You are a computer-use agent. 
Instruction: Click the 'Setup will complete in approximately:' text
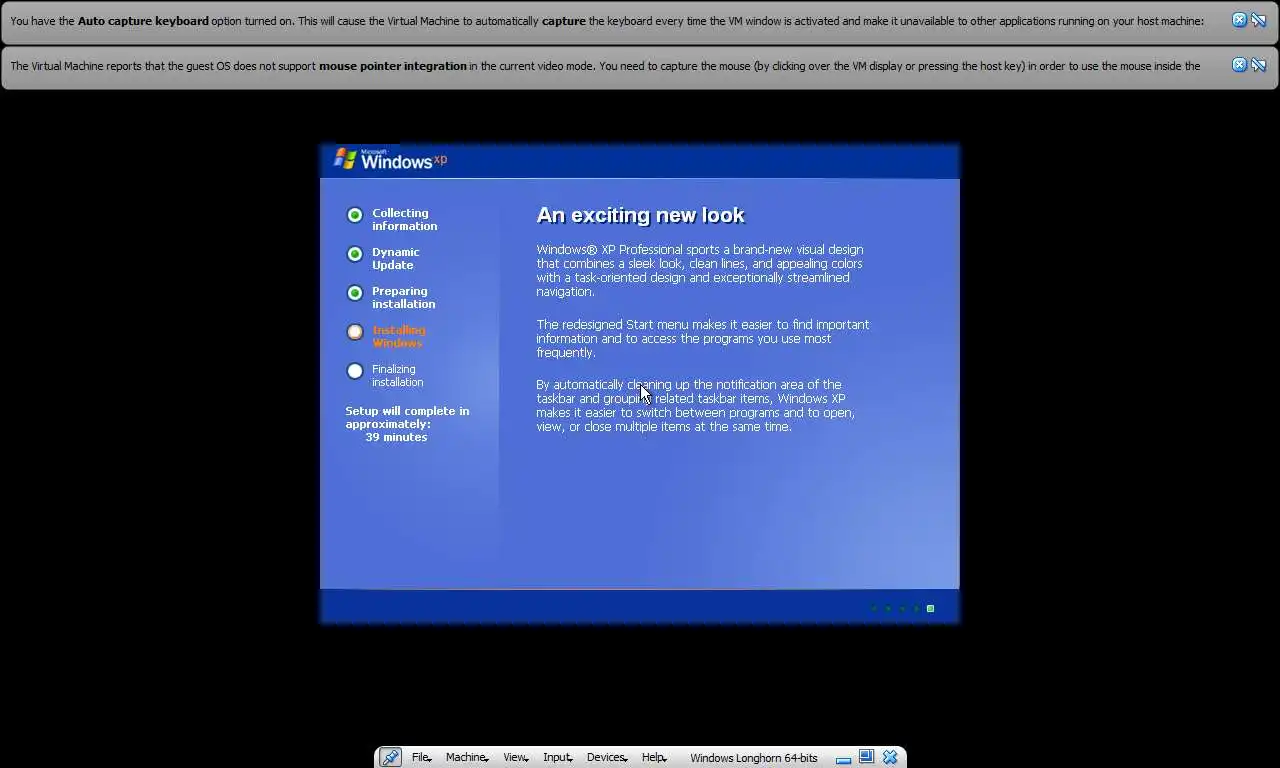[407, 417]
